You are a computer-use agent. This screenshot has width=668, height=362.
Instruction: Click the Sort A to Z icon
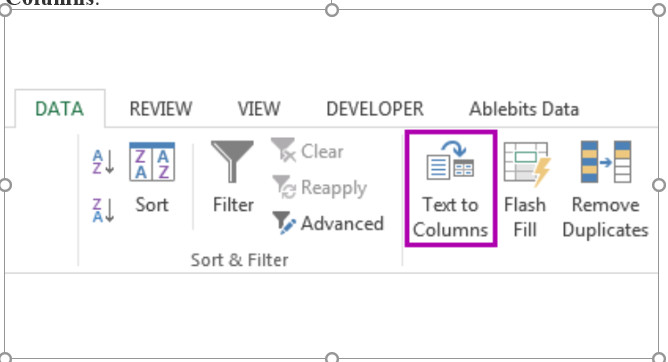coord(104,162)
